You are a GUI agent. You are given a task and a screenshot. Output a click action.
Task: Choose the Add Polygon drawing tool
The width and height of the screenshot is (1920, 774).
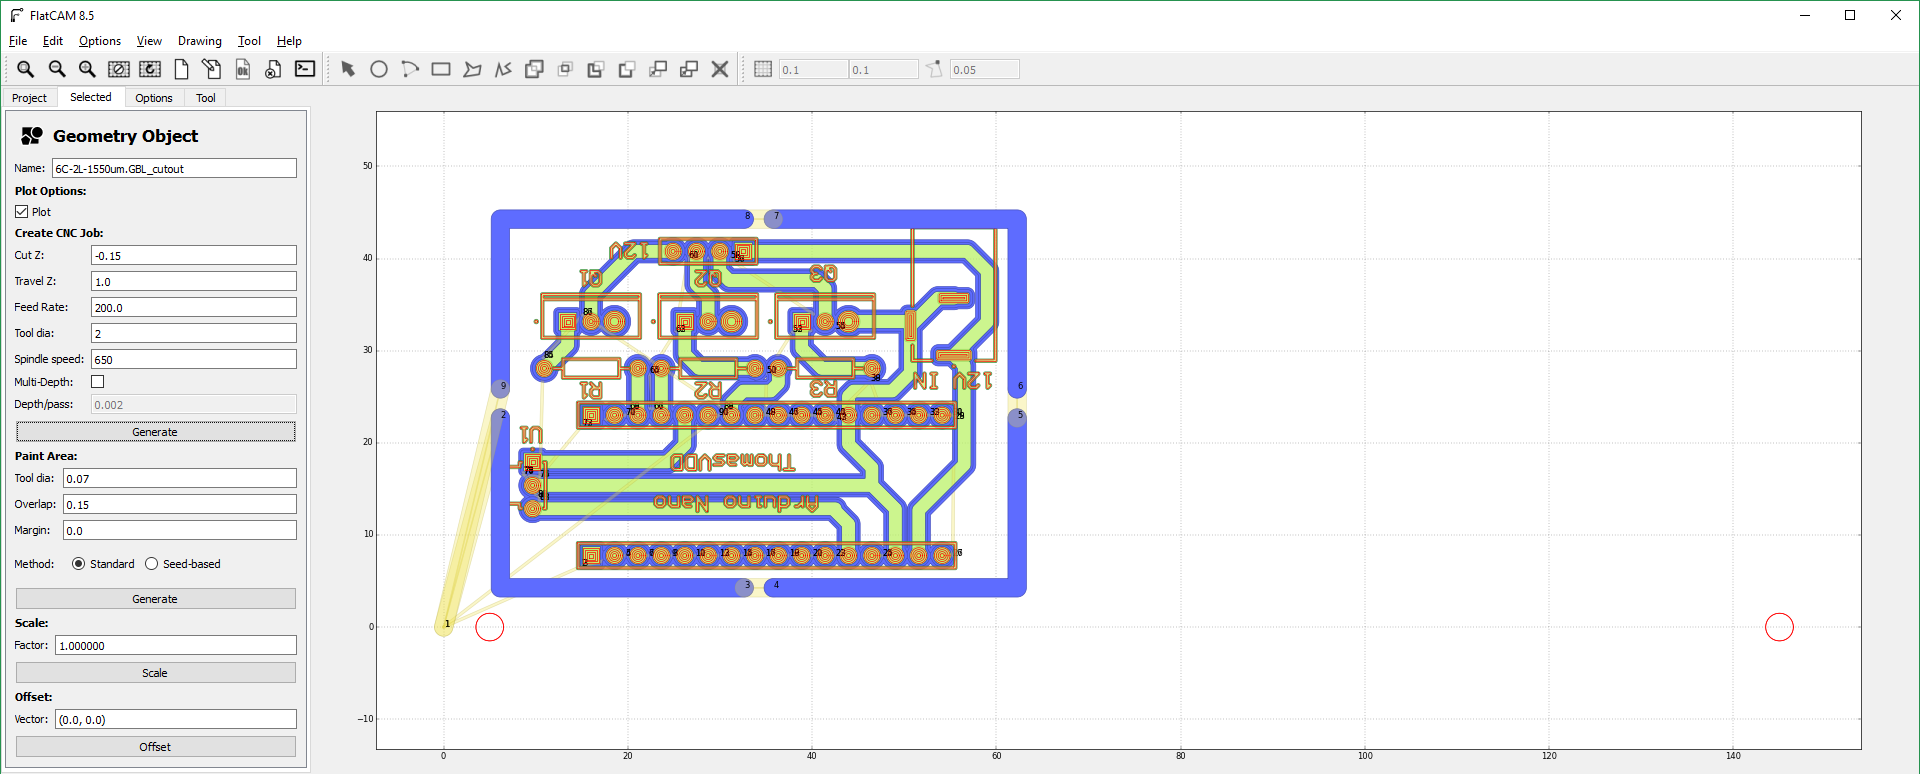(x=472, y=69)
